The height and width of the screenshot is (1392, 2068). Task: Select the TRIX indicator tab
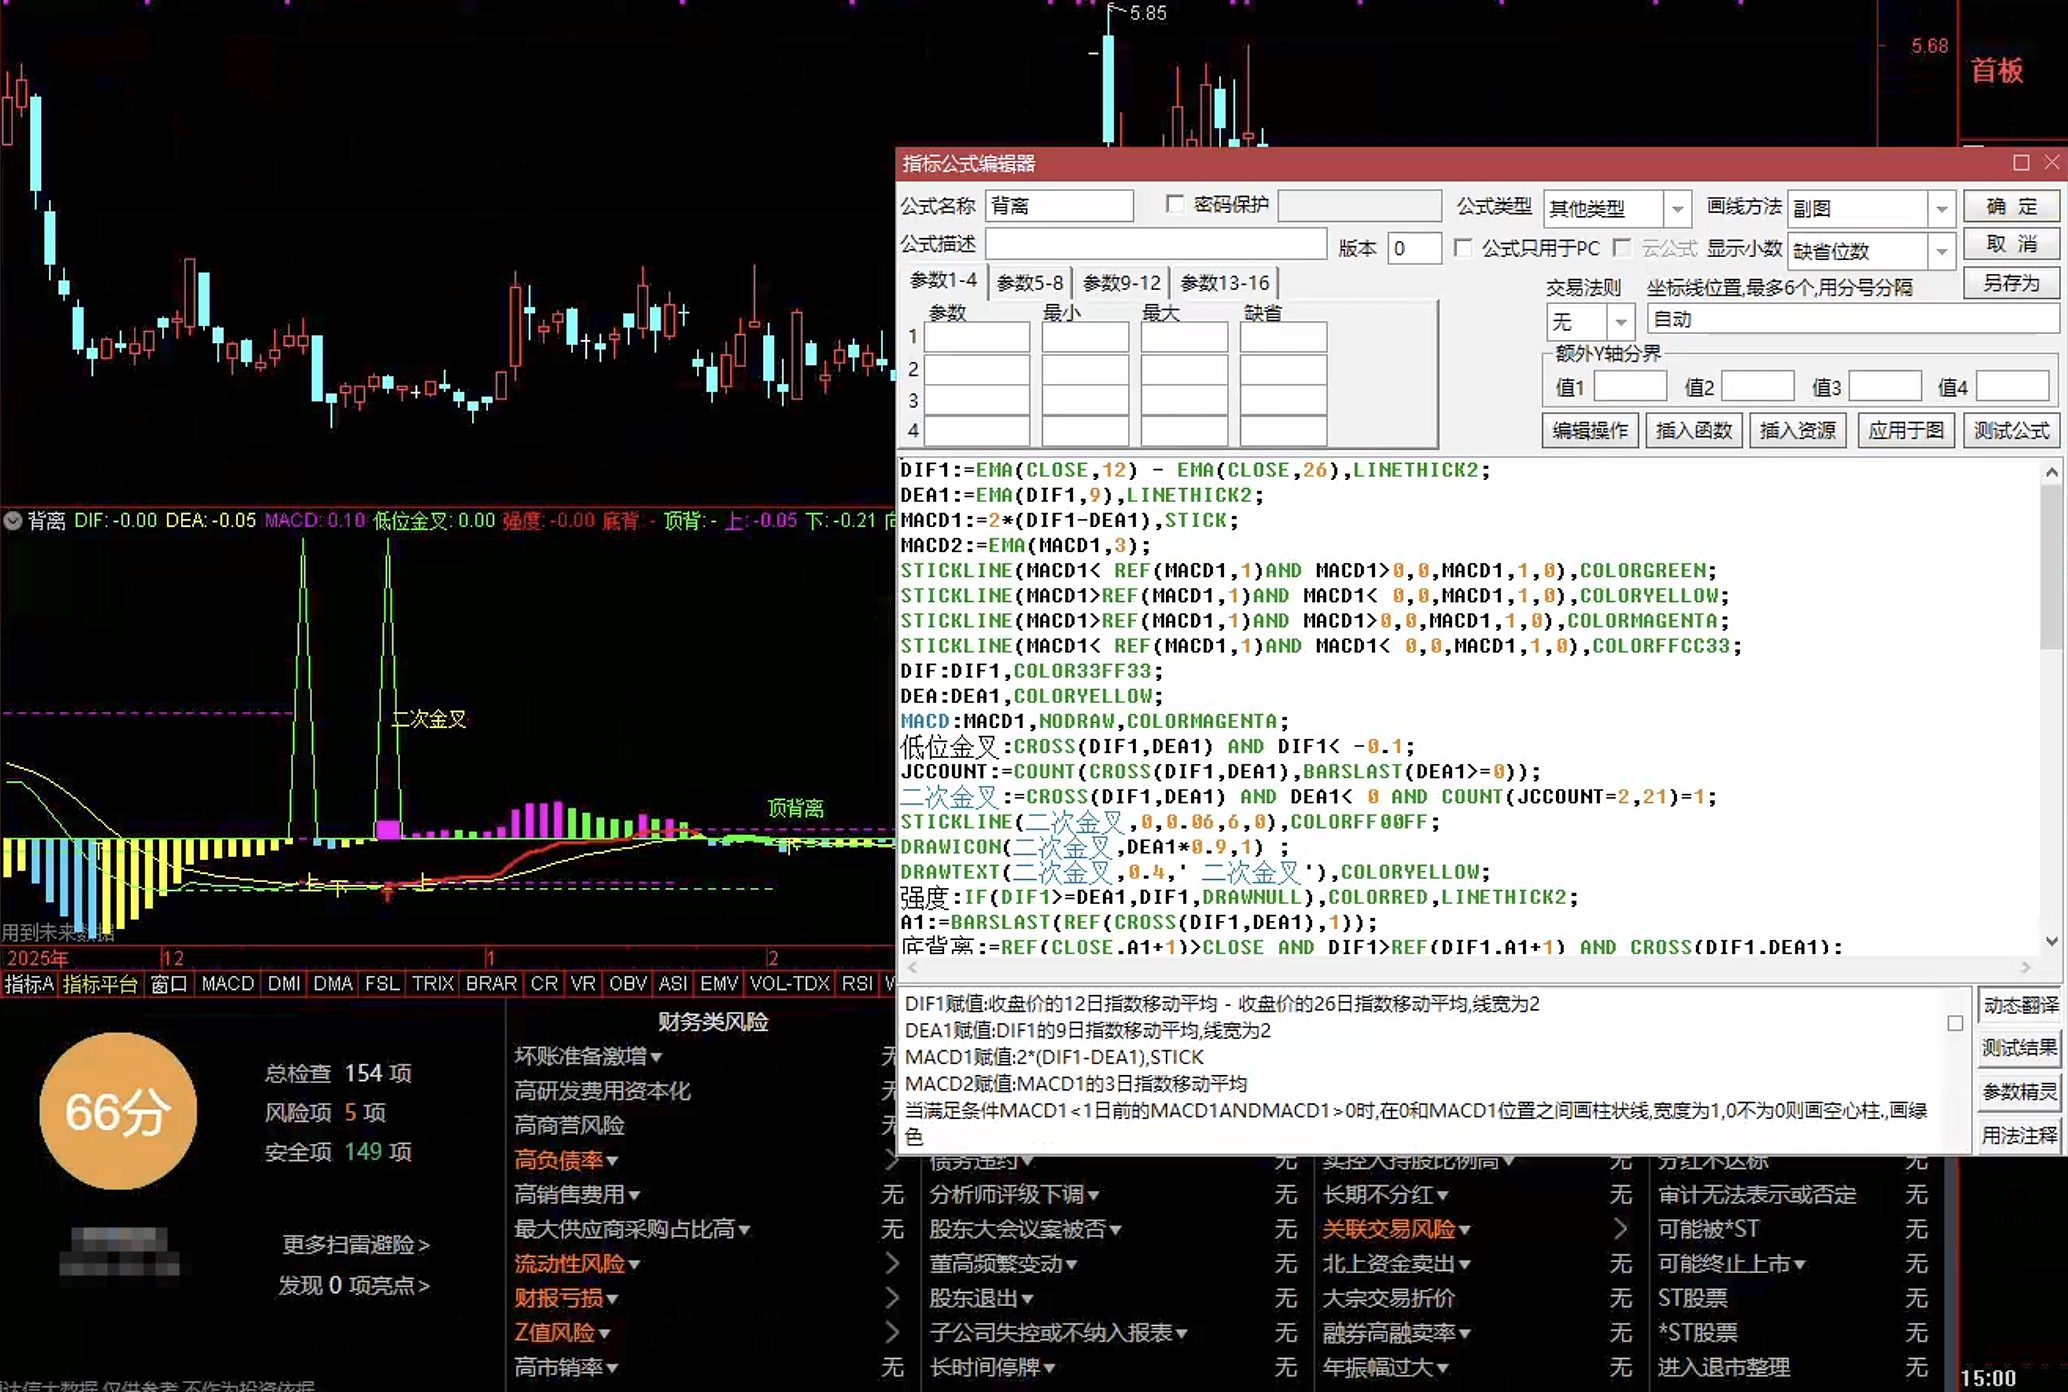[432, 983]
